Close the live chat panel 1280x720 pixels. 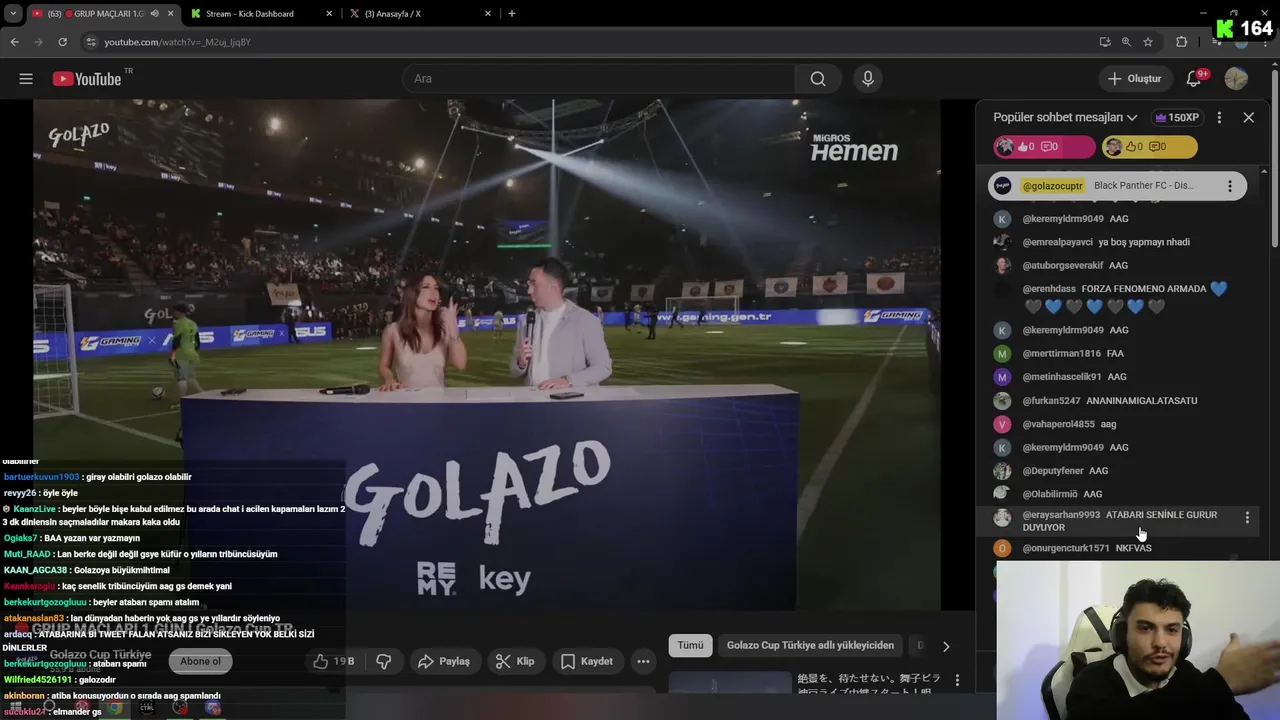pos(1248,117)
